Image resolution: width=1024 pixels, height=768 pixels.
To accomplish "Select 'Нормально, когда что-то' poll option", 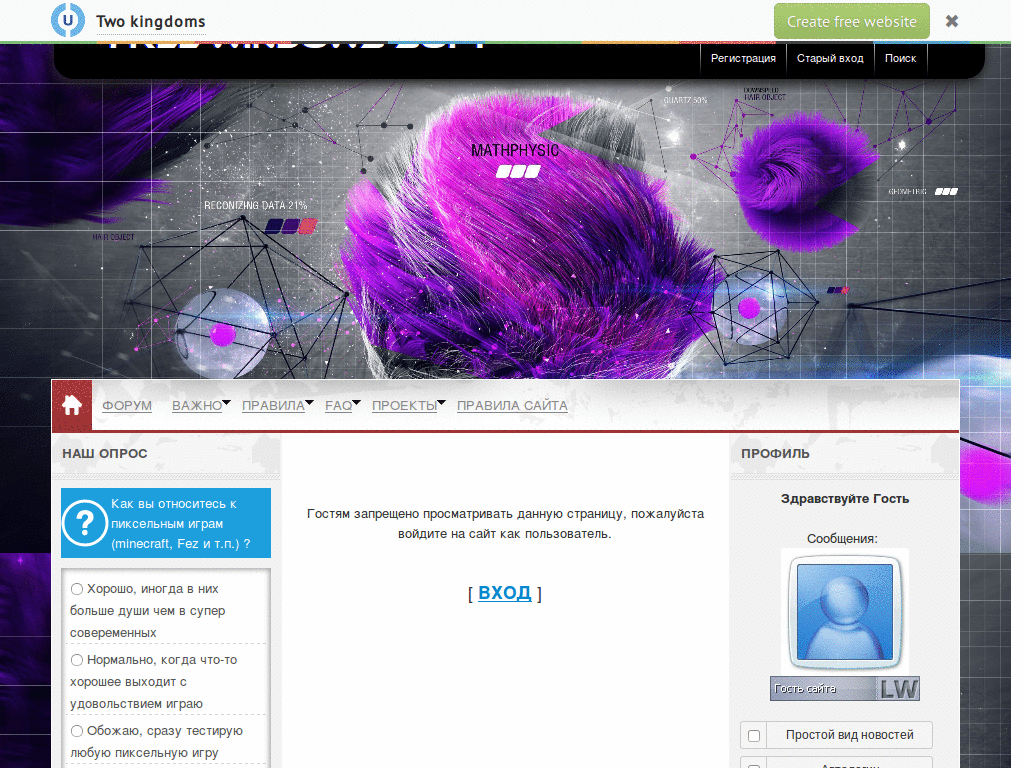I will pyautogui.click(x=77, y=660).
